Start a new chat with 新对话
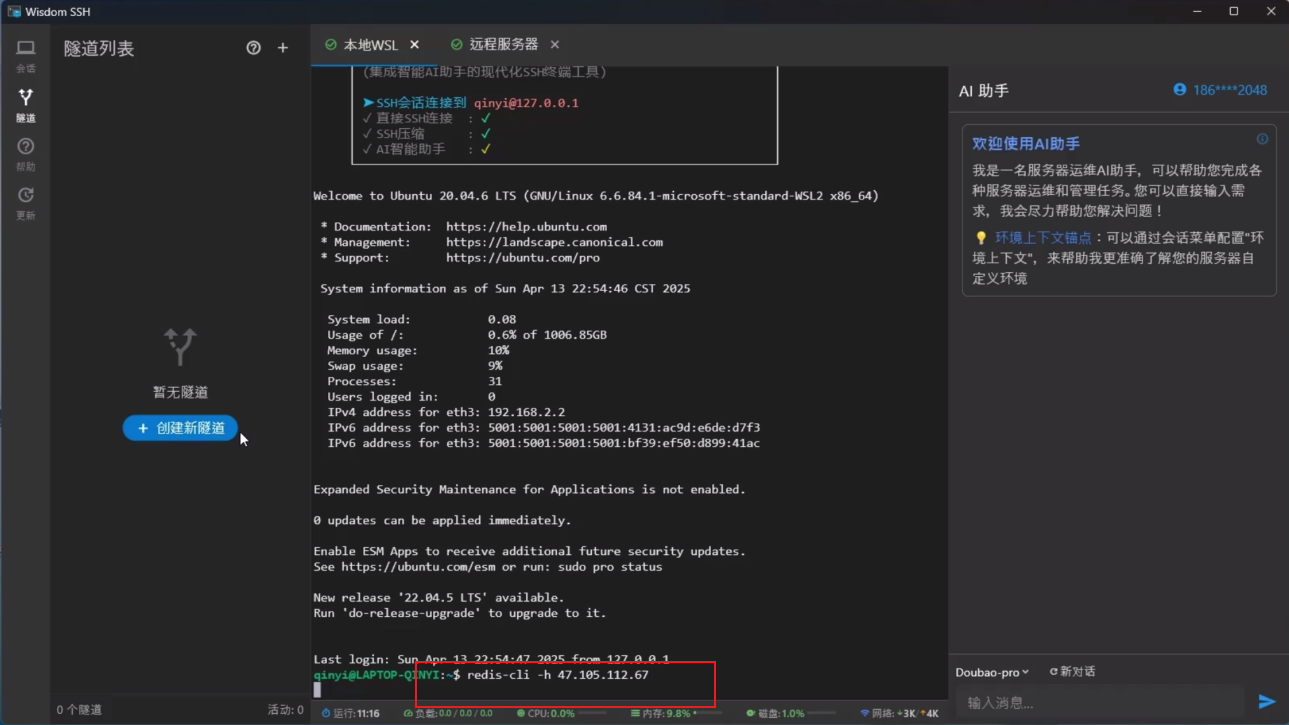 1072,672
